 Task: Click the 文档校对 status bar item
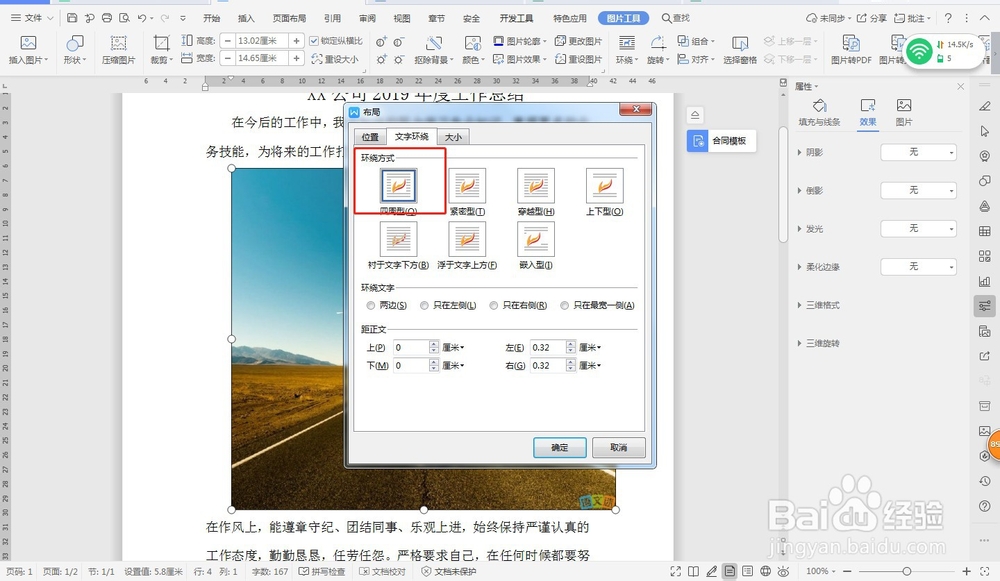click(x=382, y=571)
